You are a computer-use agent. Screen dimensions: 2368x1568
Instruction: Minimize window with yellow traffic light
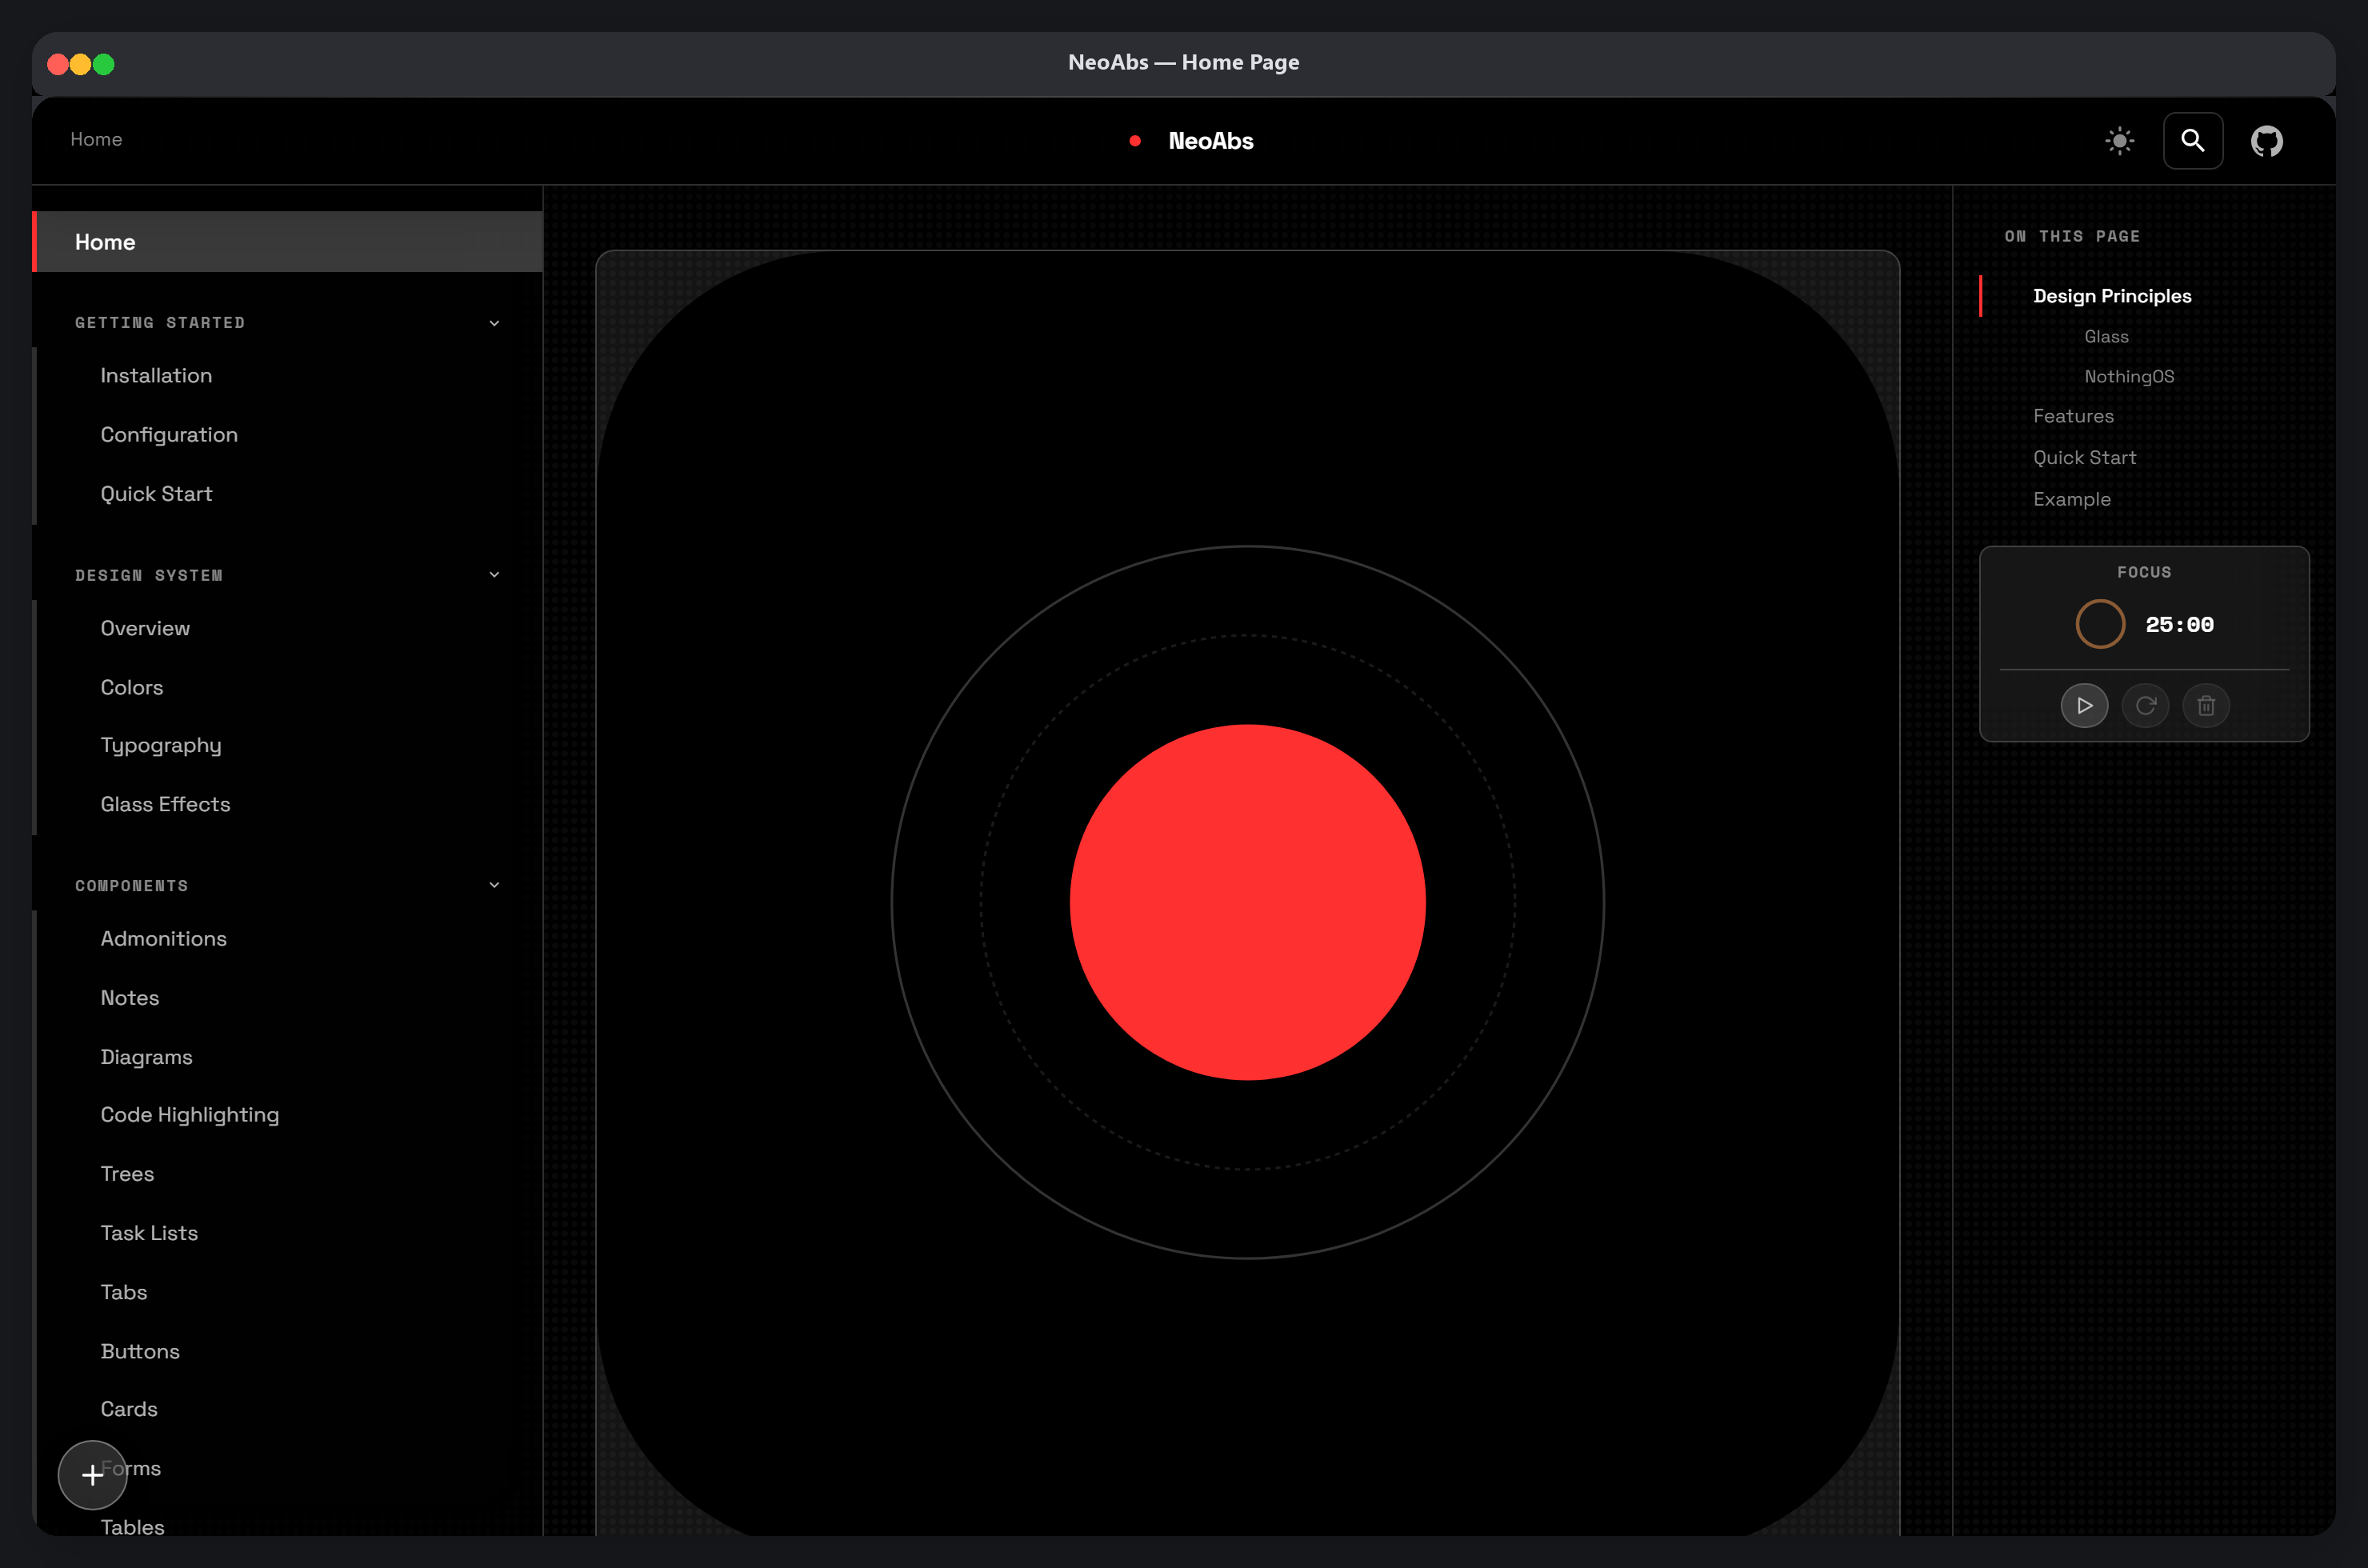point(81,64)
